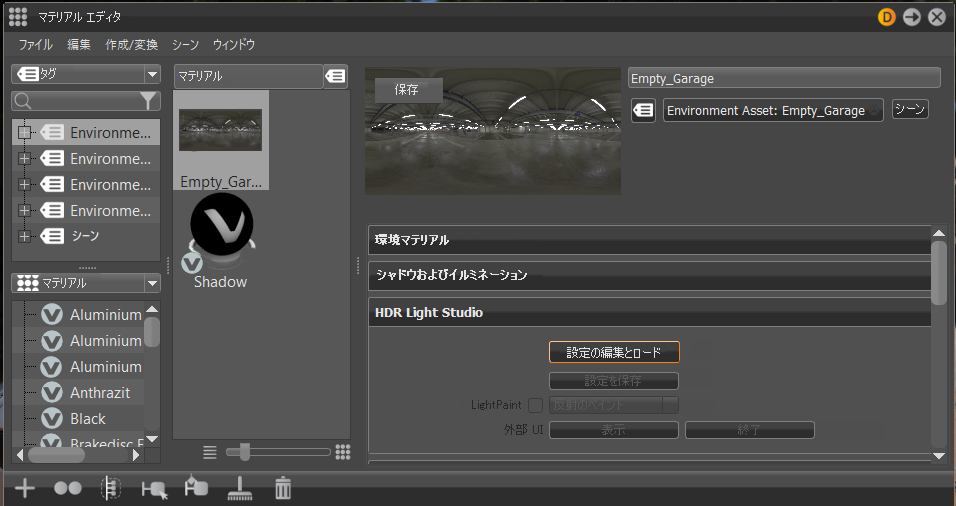This screenshot has height=506, width=956.
Task: Click the orange D icon in title bar
Action: [x=886, y=17]
